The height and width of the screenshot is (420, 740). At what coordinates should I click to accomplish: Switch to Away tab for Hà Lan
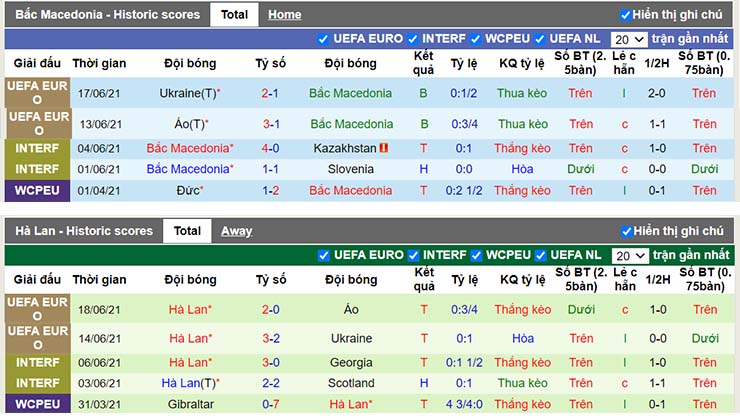click(x=236, y=231)
